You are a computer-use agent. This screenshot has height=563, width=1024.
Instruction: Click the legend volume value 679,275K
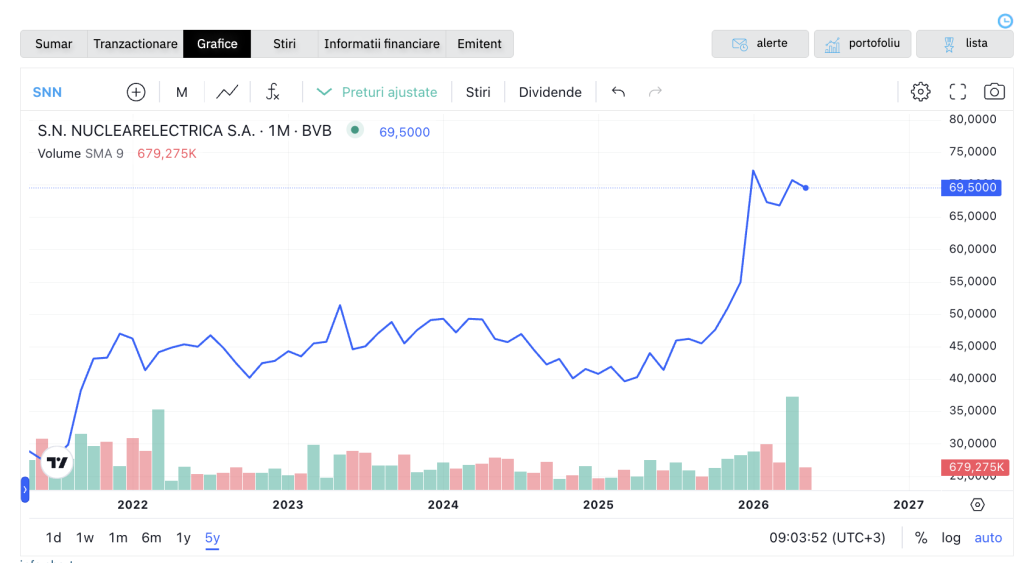(167, 153)
